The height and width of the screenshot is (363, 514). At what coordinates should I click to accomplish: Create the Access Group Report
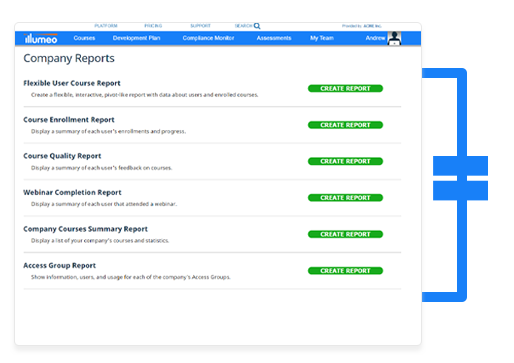[x=345, y=271]
